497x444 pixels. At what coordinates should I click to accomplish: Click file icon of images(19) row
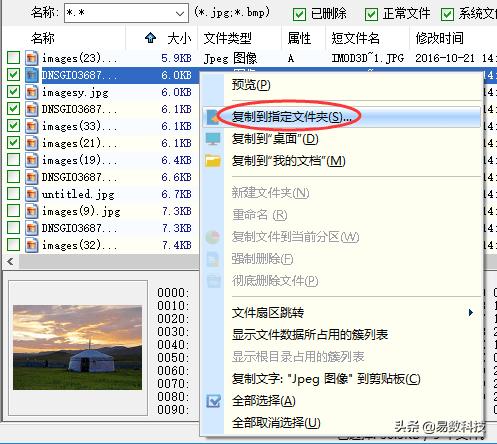click(31, 160)
